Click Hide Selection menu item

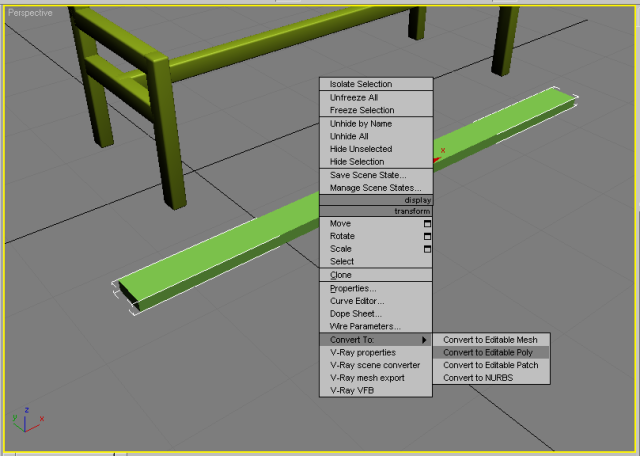coord(376,162)
